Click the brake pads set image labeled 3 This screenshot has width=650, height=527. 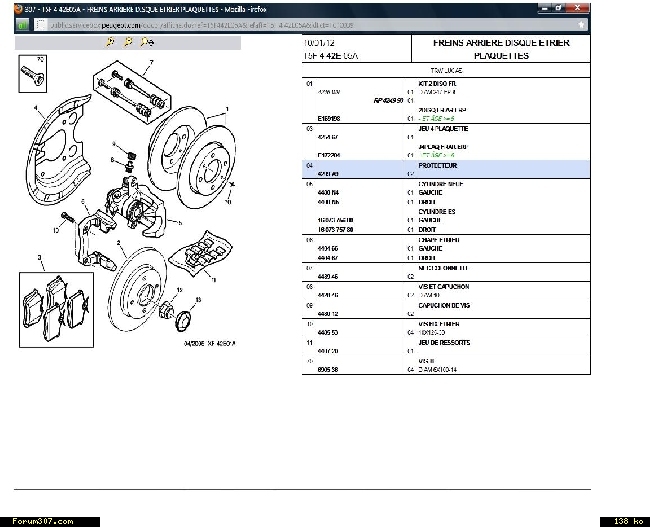click(56, 307)
